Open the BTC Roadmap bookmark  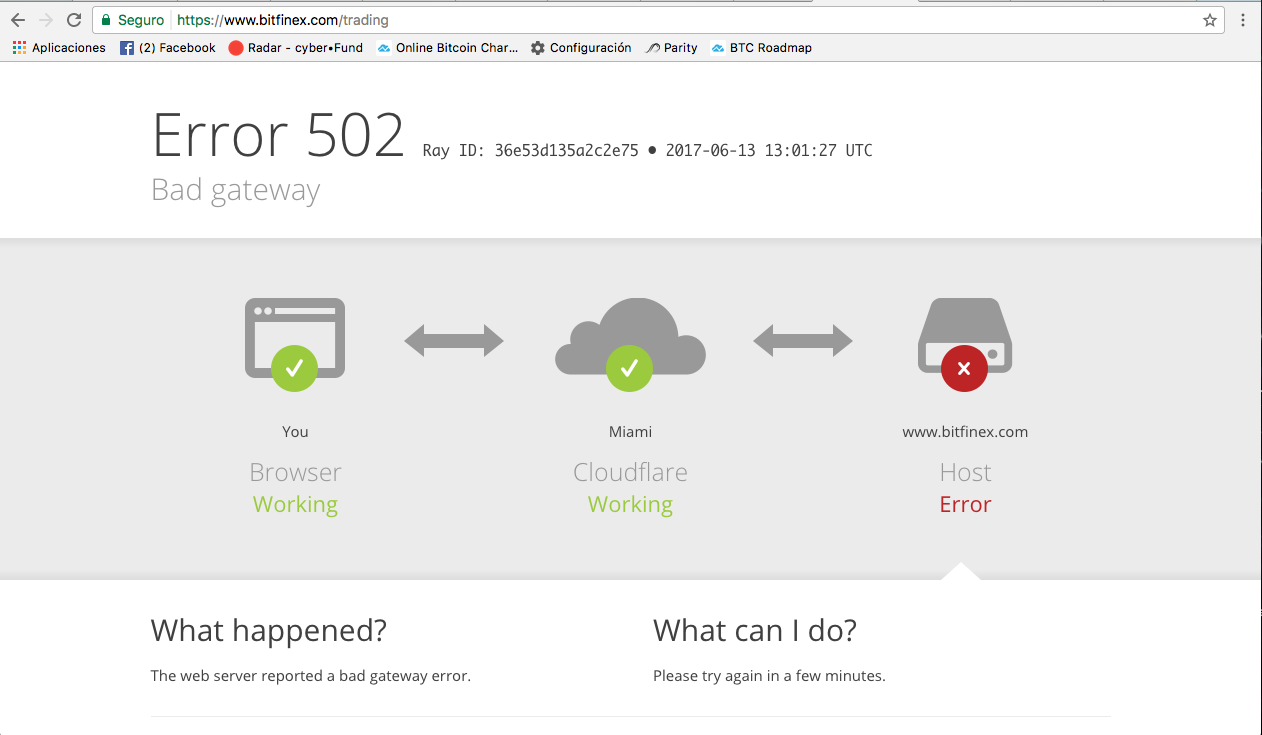tap(762, 48)
